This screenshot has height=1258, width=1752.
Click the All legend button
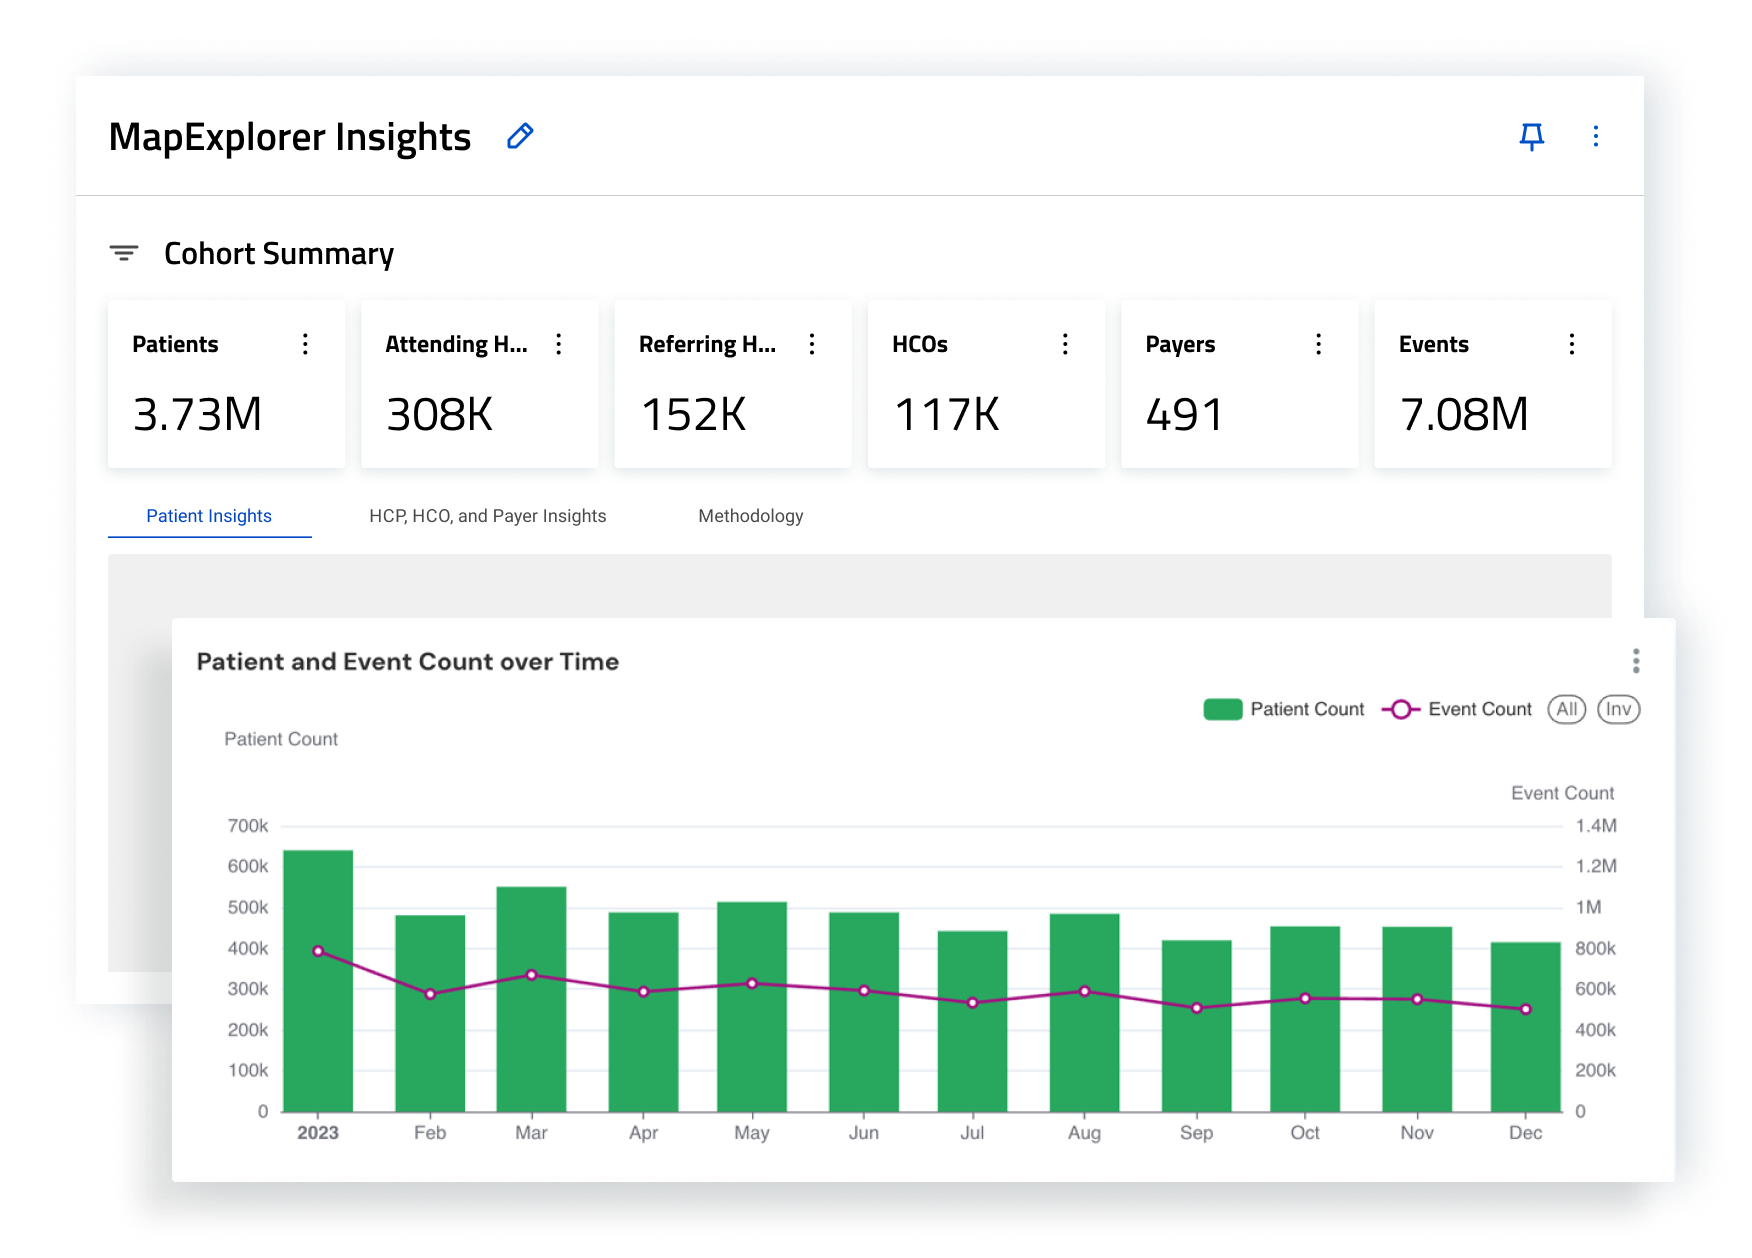pos(1567,709)
